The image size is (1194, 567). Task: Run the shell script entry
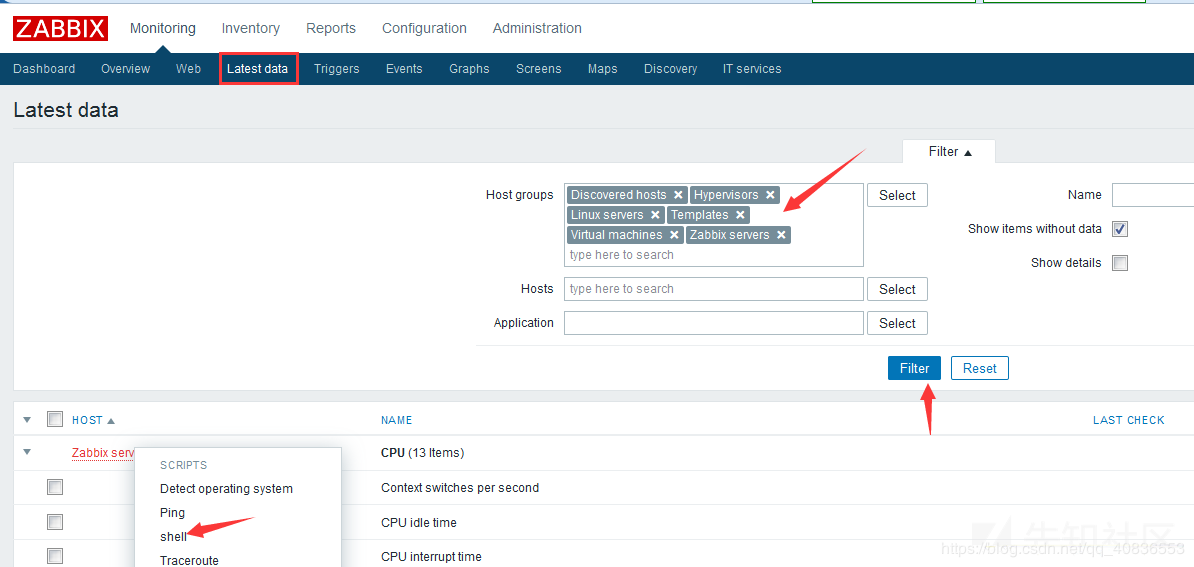tap(173, 536)
